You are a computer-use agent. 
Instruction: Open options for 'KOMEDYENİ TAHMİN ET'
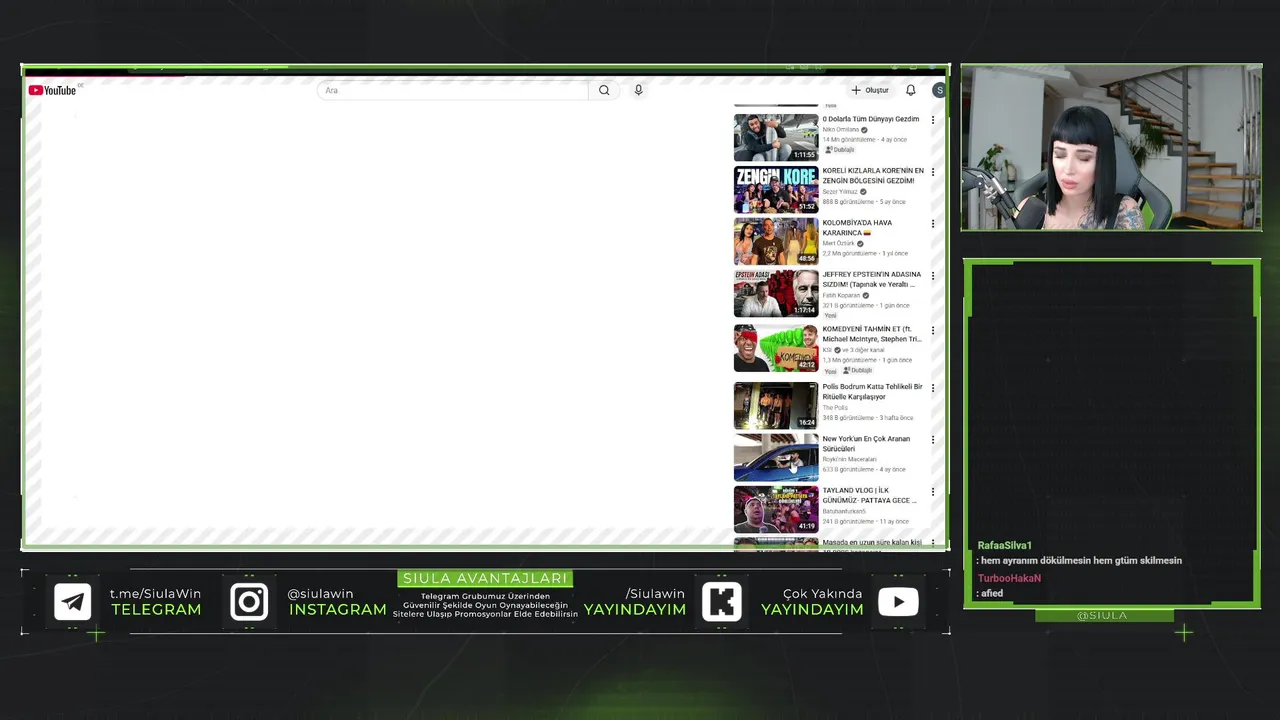(933, 330)
